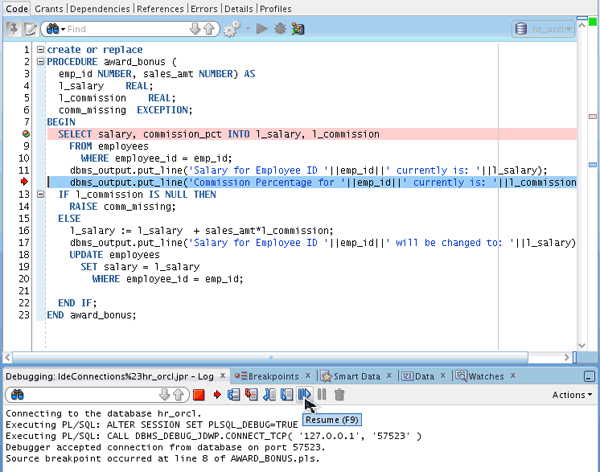Toggle the breakpoint marker on line 8

(x=26, y=134)
